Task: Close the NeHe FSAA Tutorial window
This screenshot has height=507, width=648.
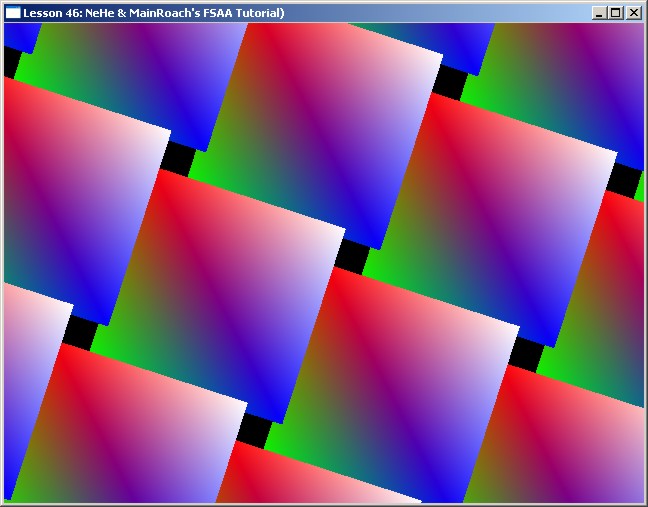Action: pos(633,13)
